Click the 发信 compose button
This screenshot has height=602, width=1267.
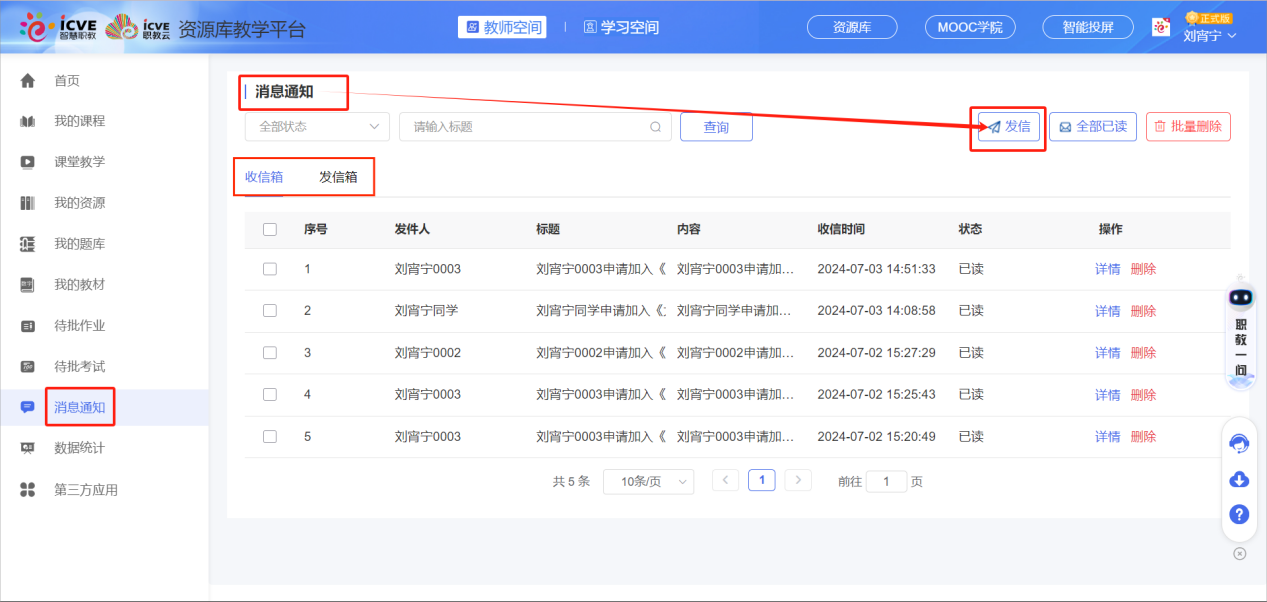coord(1007,127)
